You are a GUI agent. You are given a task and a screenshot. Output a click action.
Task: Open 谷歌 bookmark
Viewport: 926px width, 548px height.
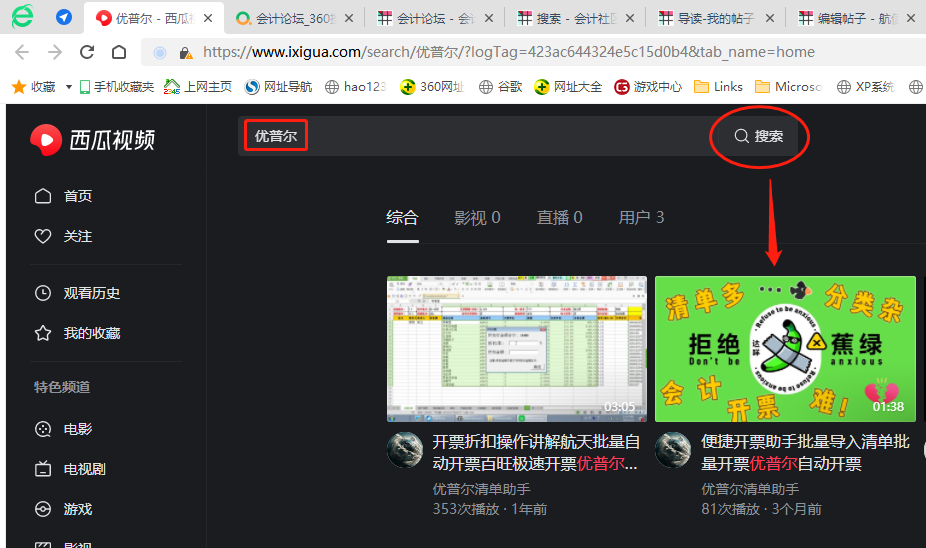tap(500, 87)
